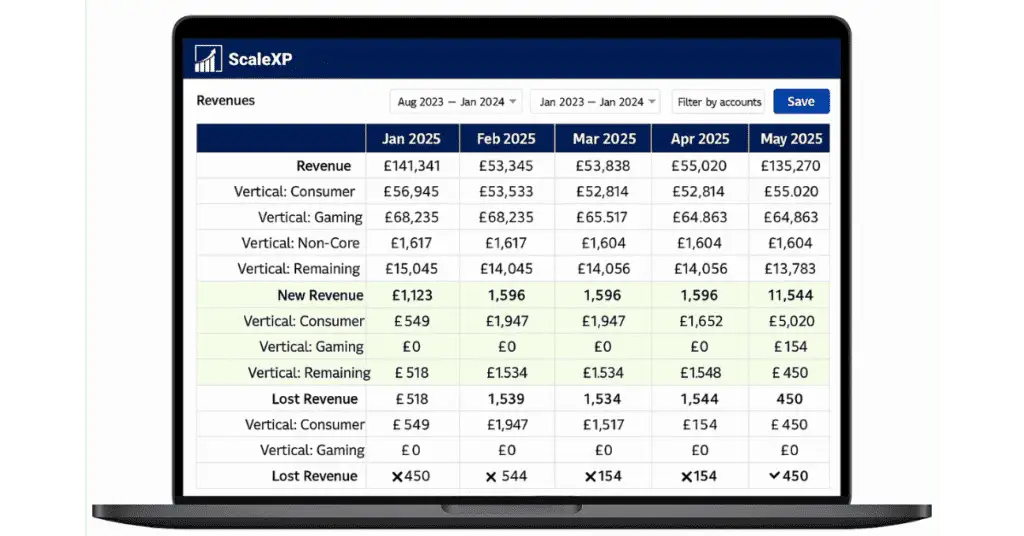Click £1,604 under May 2025
1024x536 pixels.
(790, 243)
